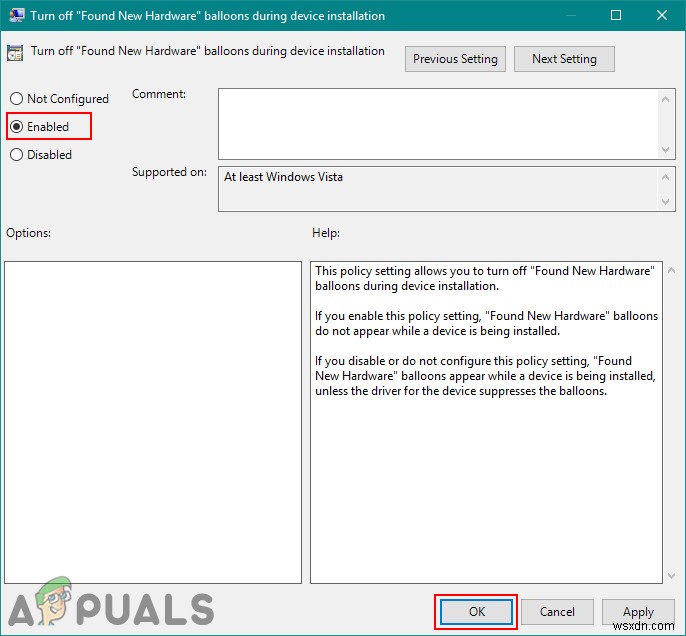686x636 pixels.
Task: Click the Help text first paragraph
Action: pyautogui.click(x=485, y=278)
